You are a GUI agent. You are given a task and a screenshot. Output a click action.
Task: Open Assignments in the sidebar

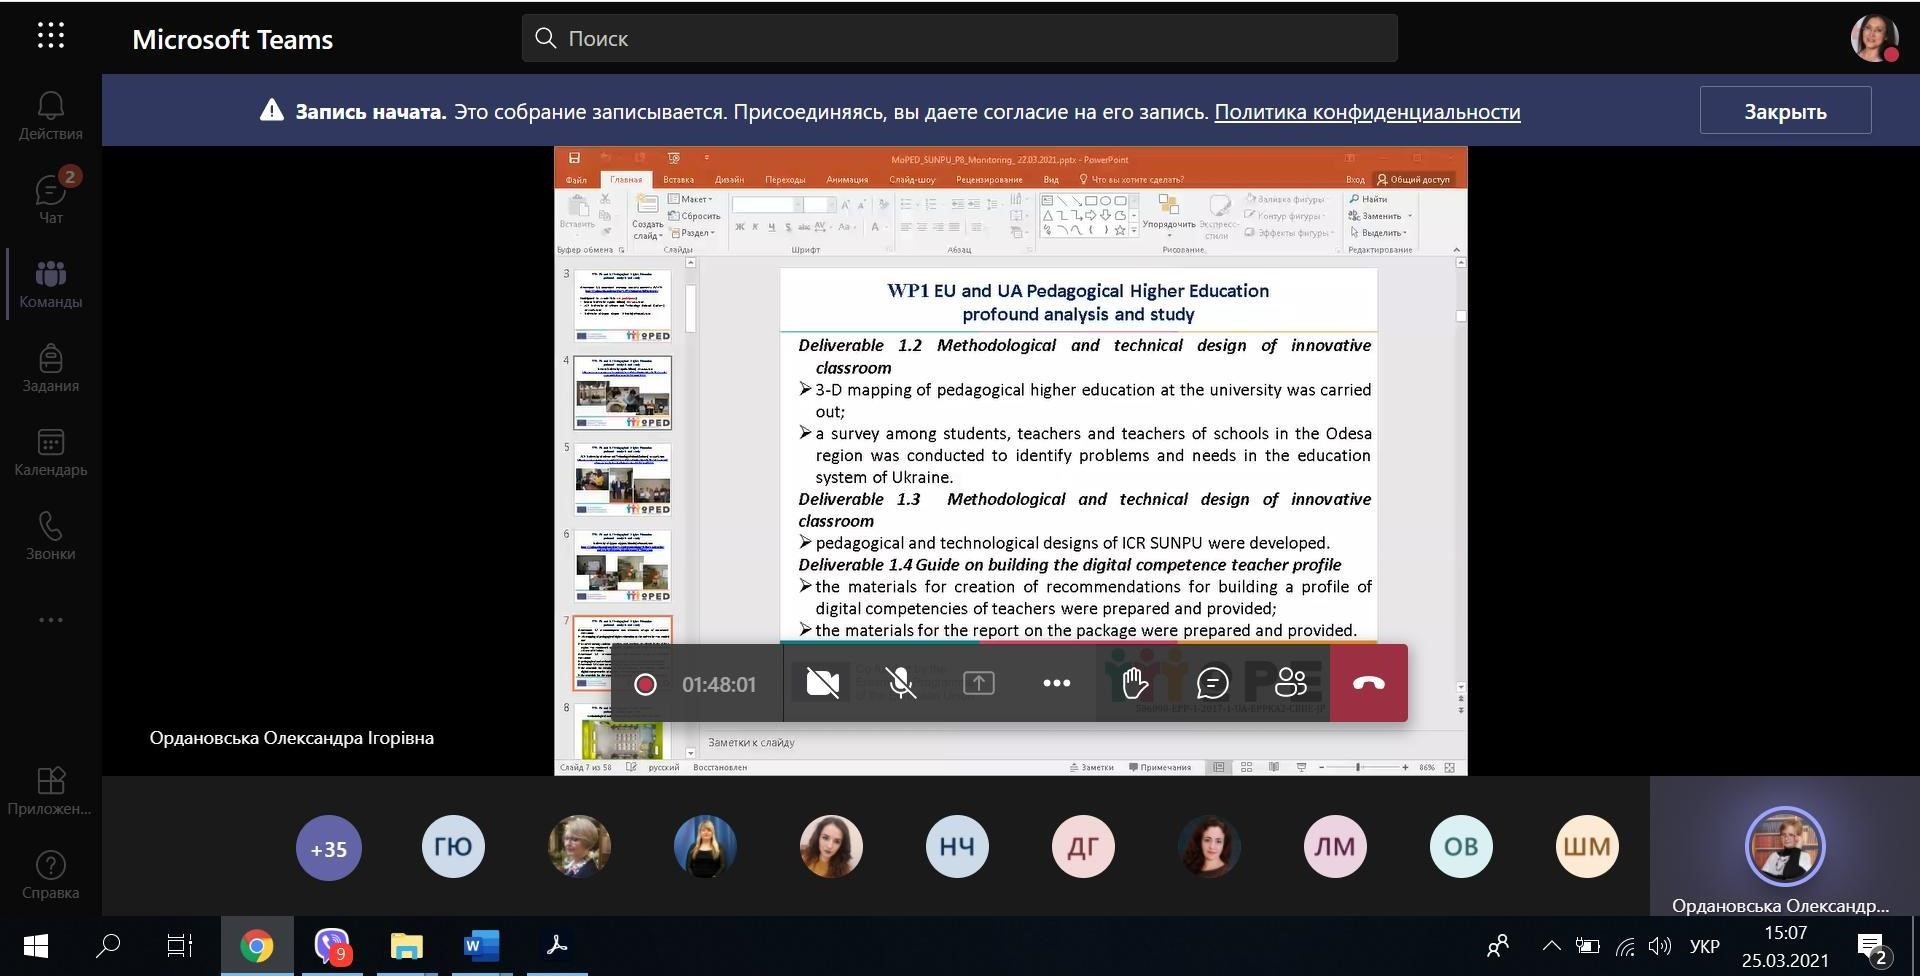coord(50,368)
